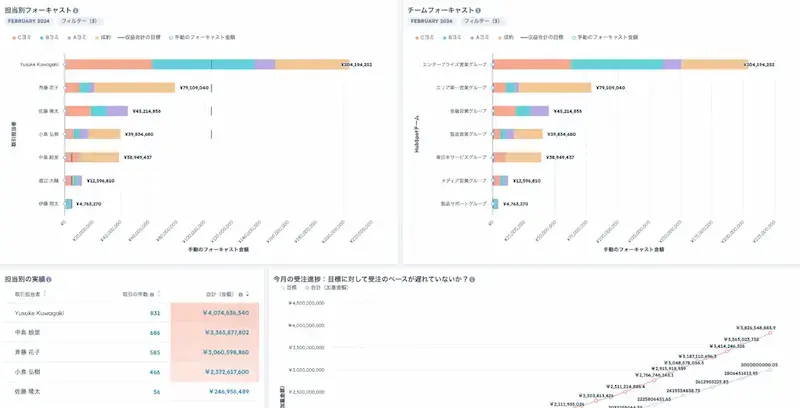Open amount ¥246,956,489 for 佐藤 隆太
The image size is (800, 408).
[x=229, y=392]
